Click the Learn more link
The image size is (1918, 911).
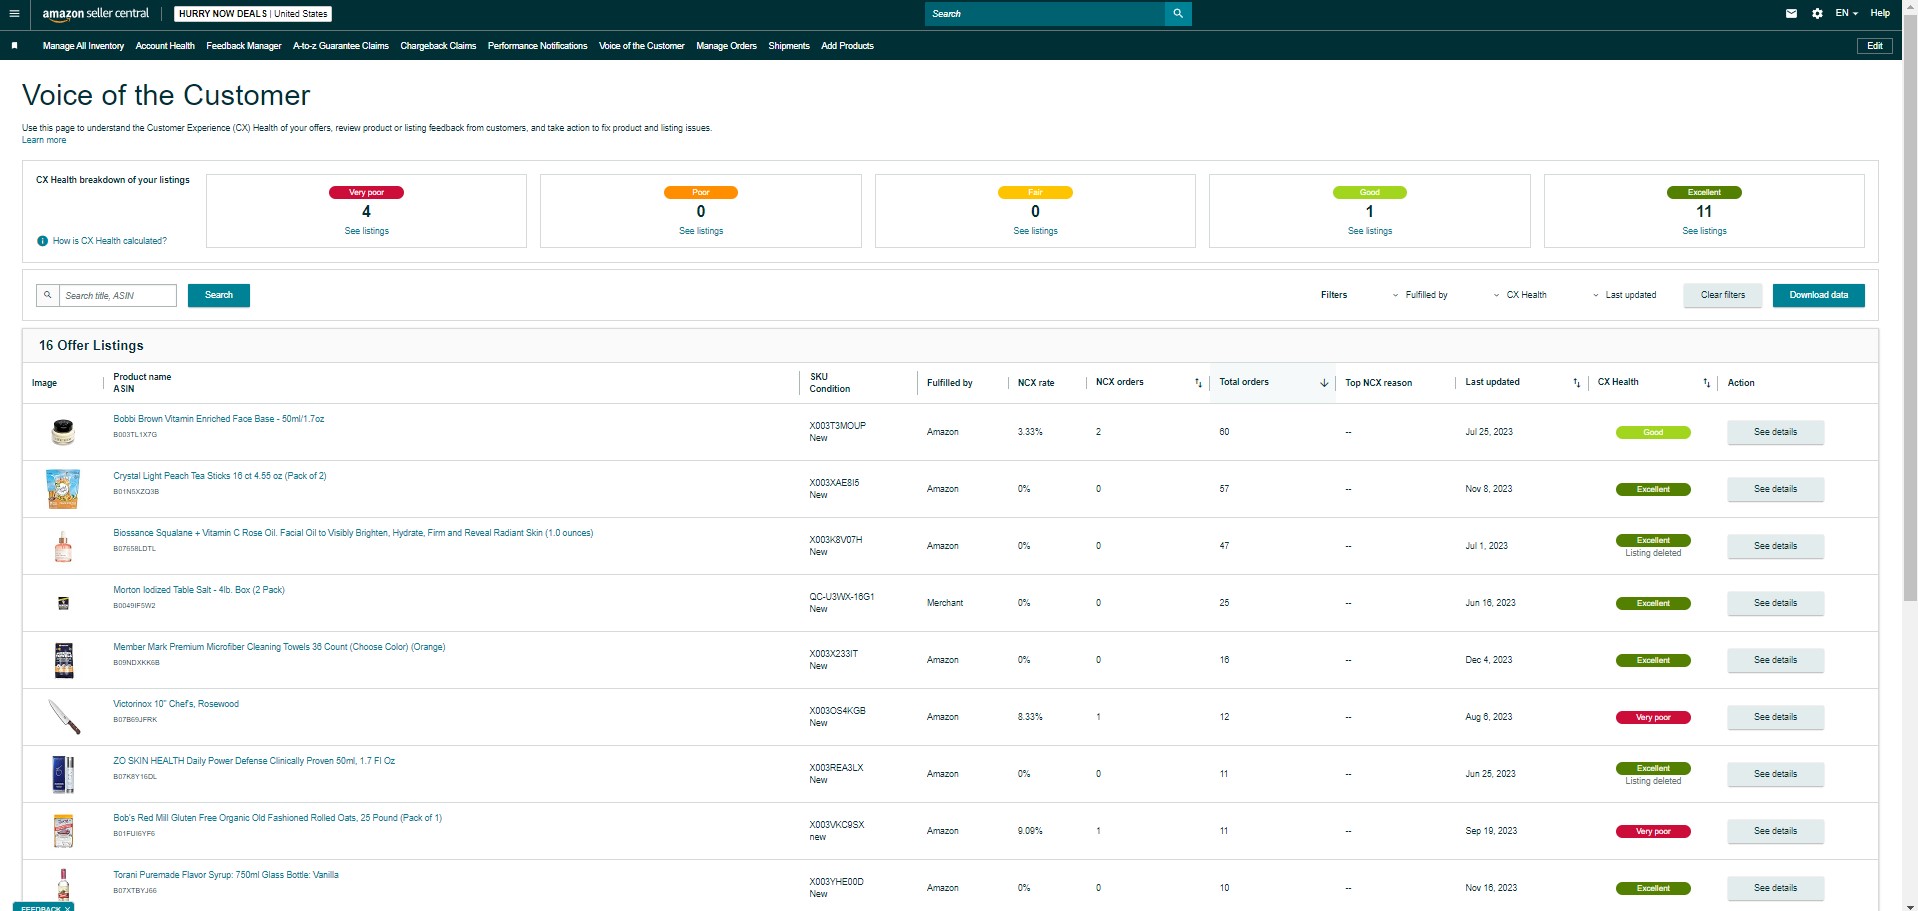click(44, 140)
